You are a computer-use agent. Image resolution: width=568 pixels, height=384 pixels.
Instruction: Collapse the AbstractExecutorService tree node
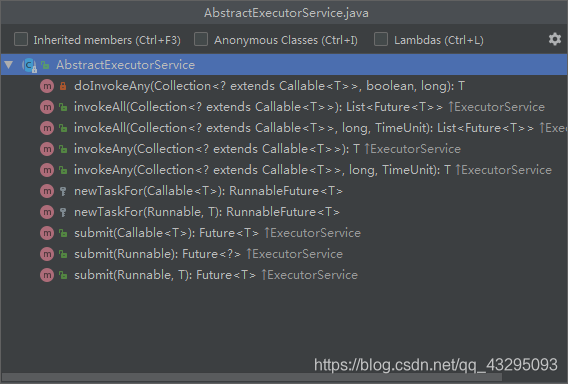point(9,65)
